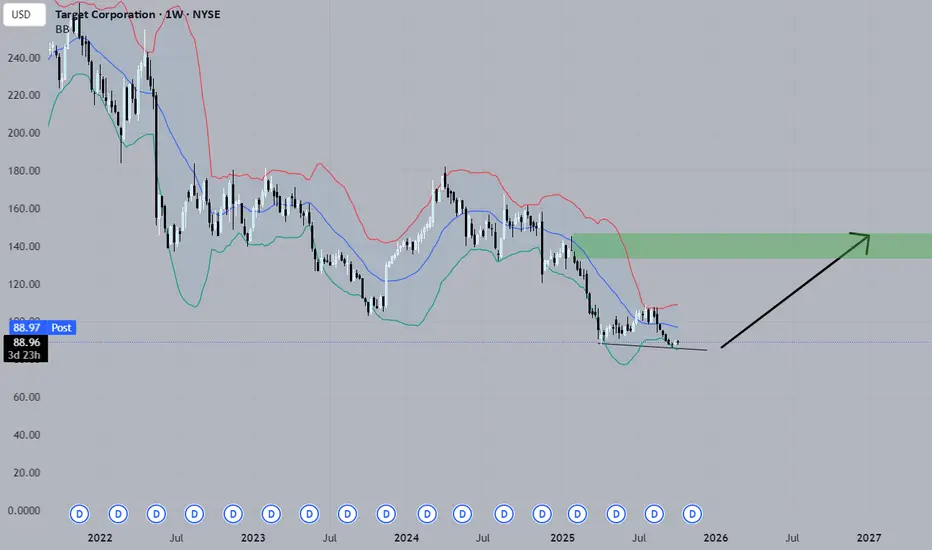The width and height of the screenshot is (932, 550).
Task: Click the 2026 time axis label
Action: point(716,538)
